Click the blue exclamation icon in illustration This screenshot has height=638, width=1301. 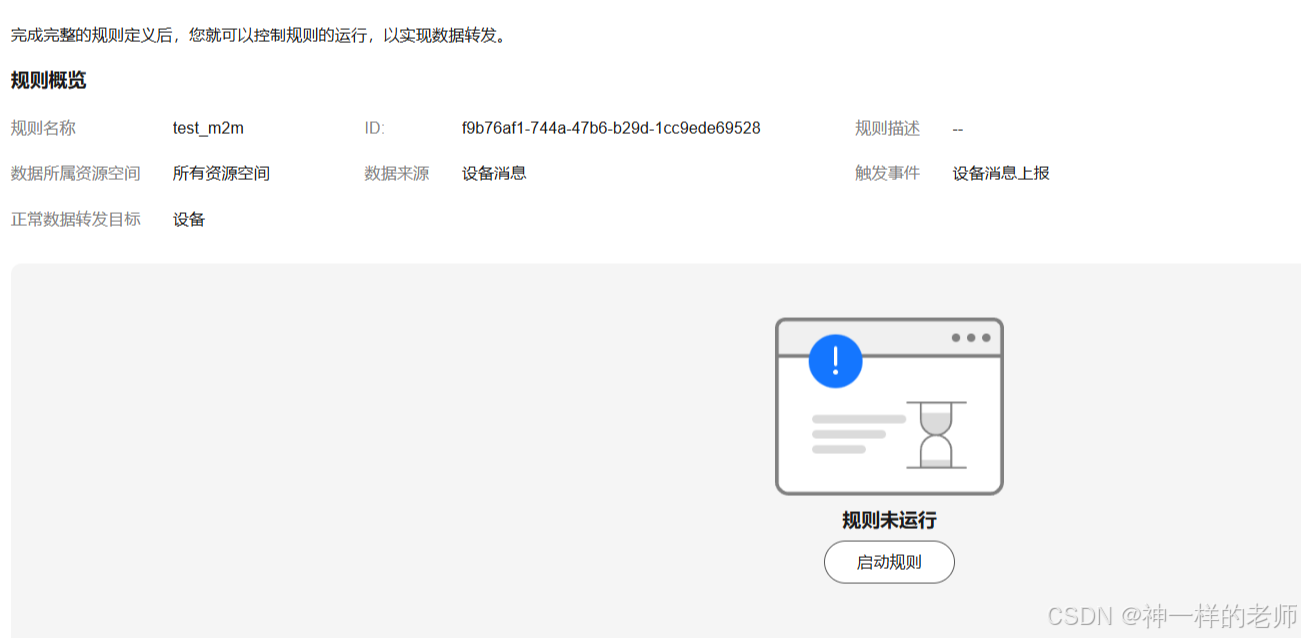(835, 360)
